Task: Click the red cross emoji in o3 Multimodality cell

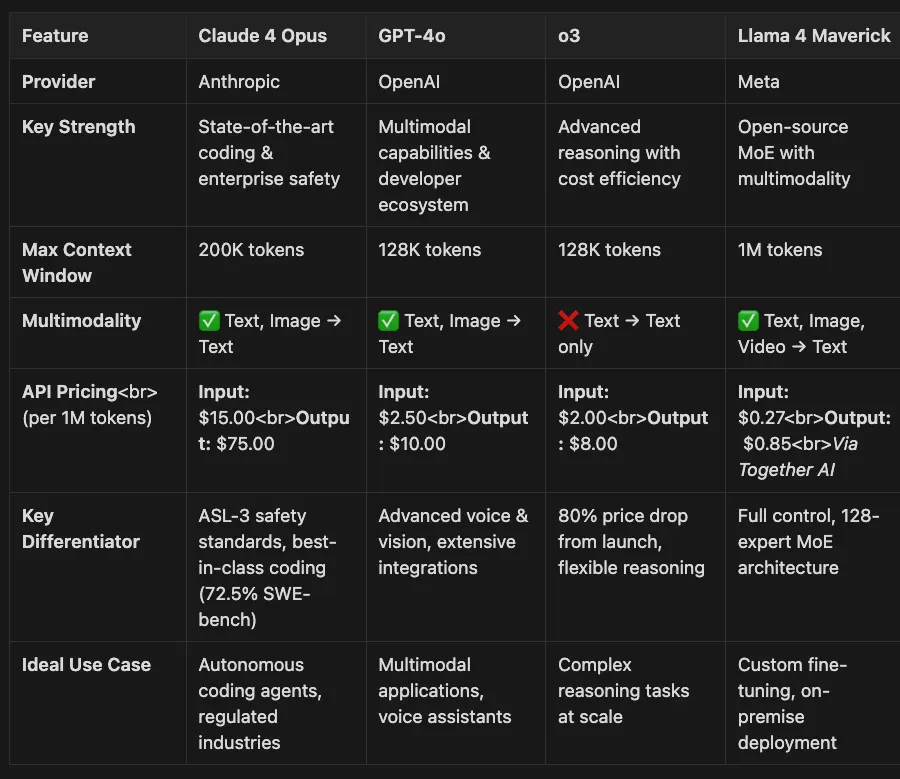Action: click(x=568, y=320)
